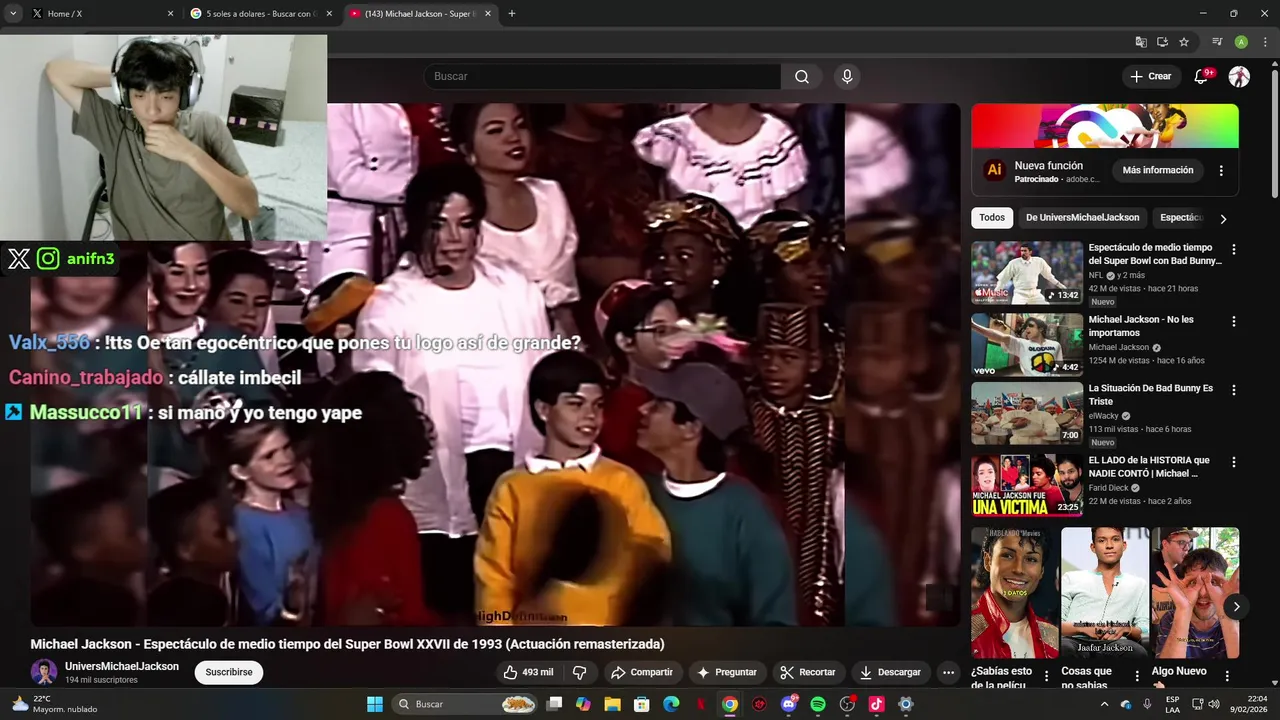Open Chrome three-dot menu
This screenshot has width=1280, height=720.
pyautogui.click(x=1265, y=42)
